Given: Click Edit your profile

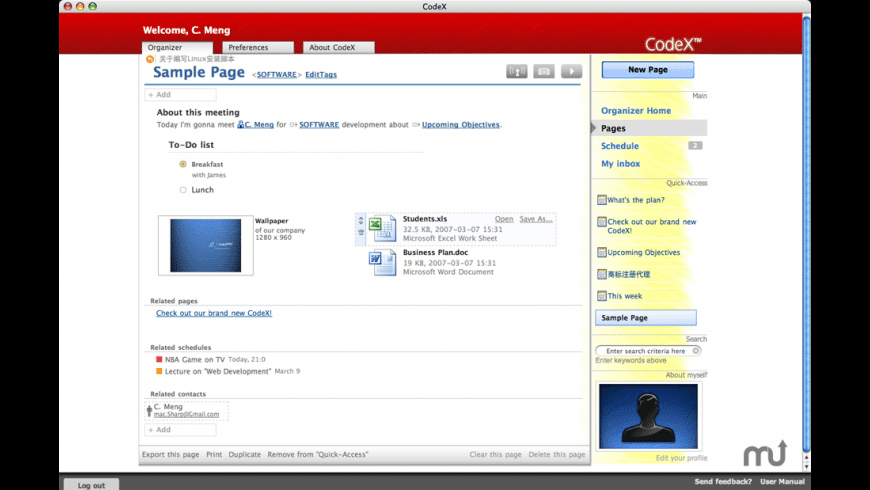Looking at the screenshot, I should 681,458.
